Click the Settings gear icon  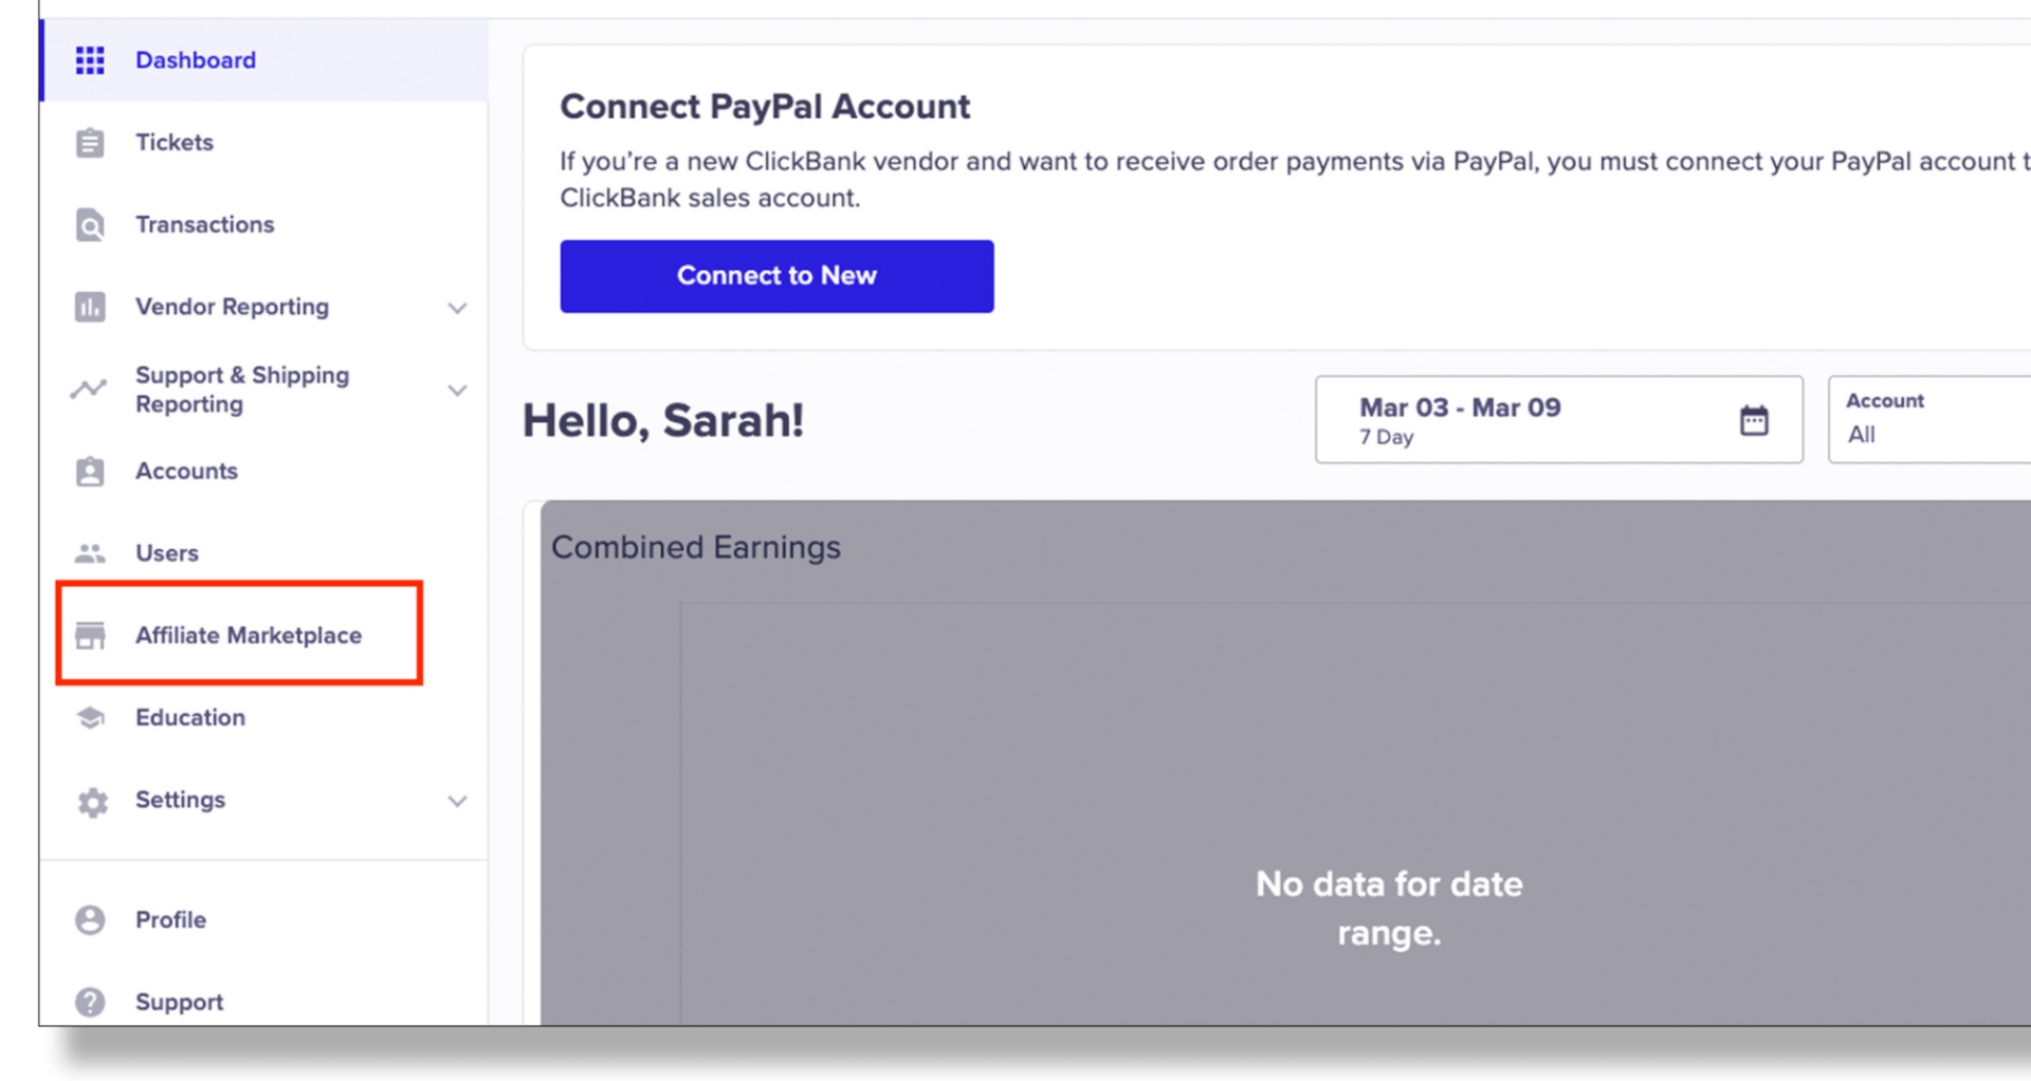92,801
